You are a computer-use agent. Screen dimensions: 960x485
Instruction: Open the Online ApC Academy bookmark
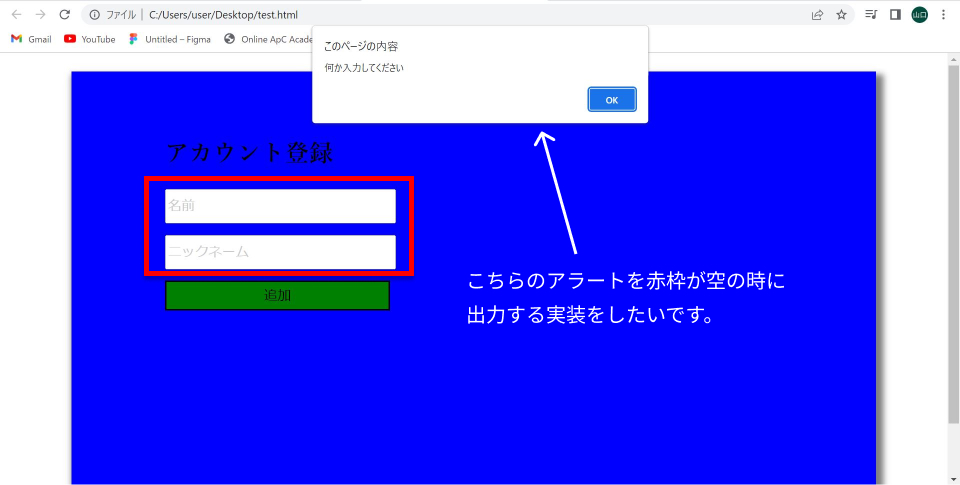pos(269,39)
